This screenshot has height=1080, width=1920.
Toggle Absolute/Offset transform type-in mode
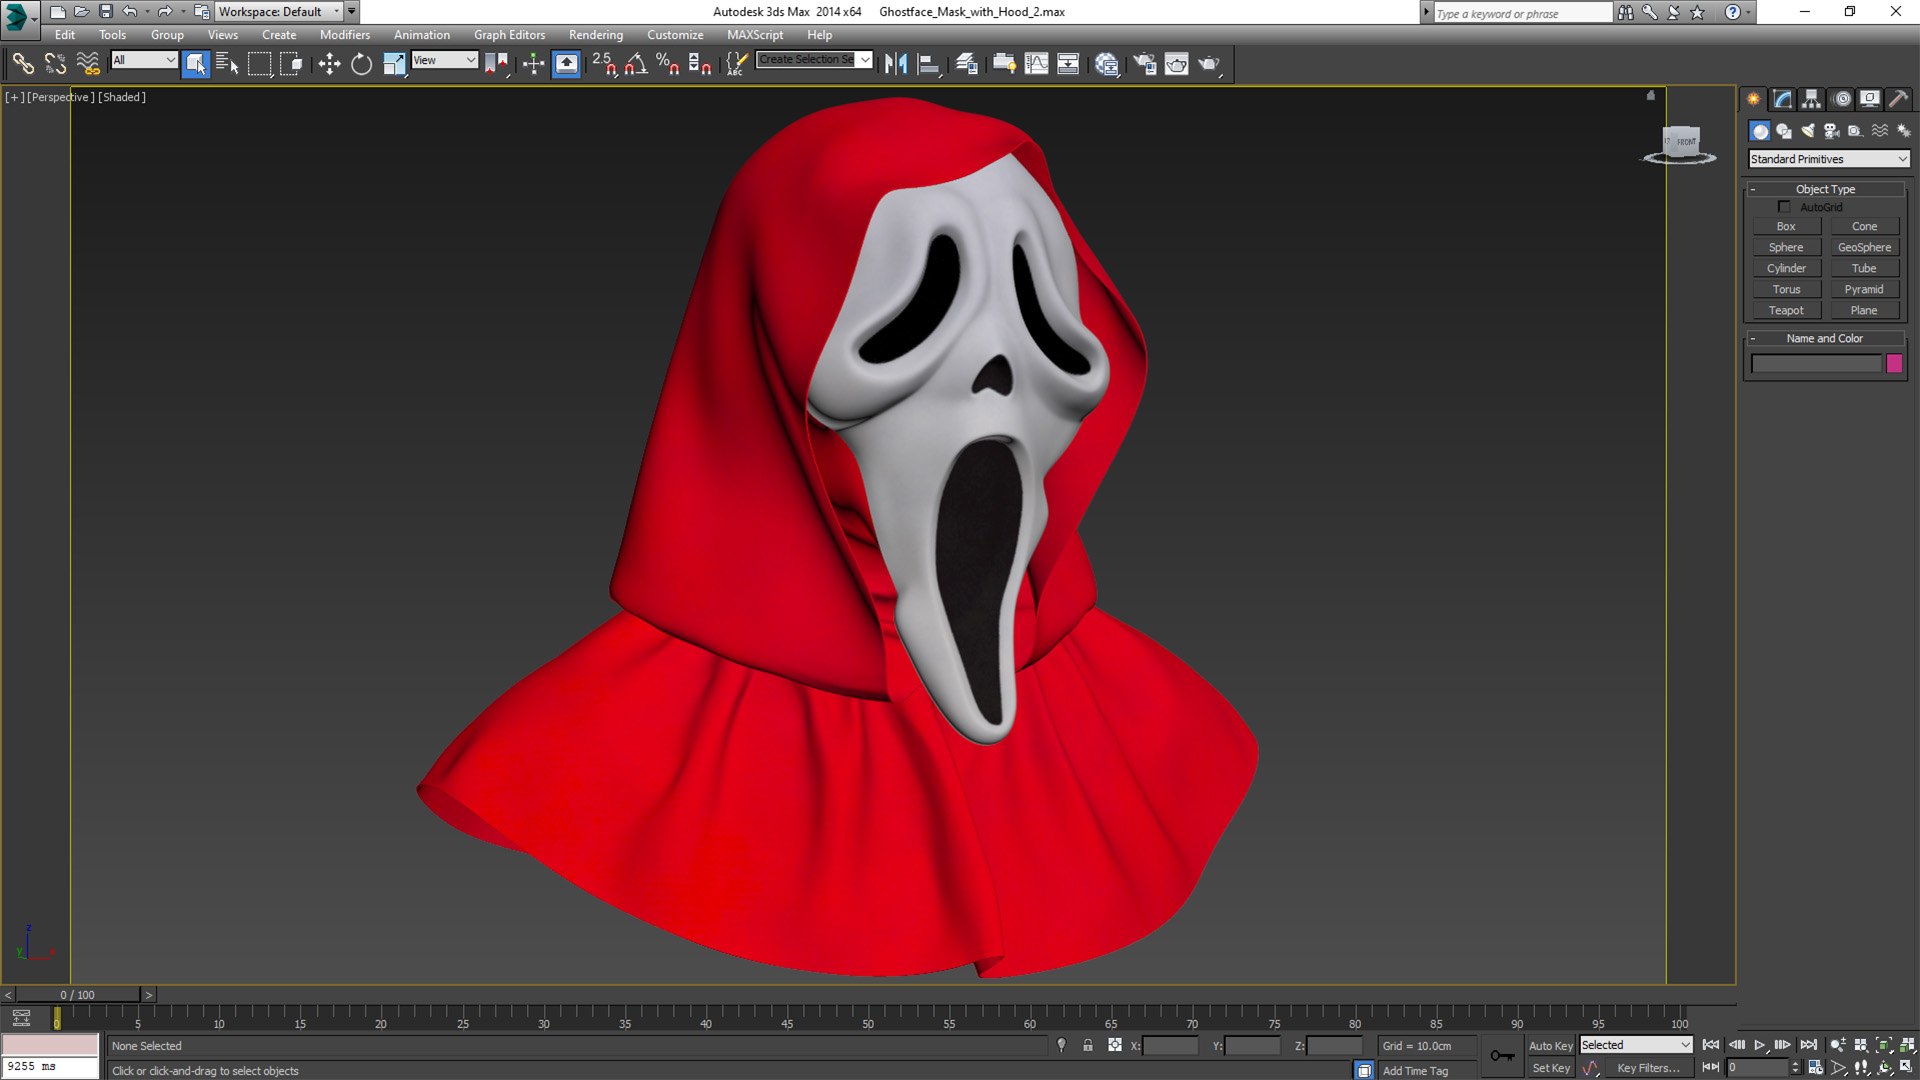pyautogui.click(x=1115, y=1045)
